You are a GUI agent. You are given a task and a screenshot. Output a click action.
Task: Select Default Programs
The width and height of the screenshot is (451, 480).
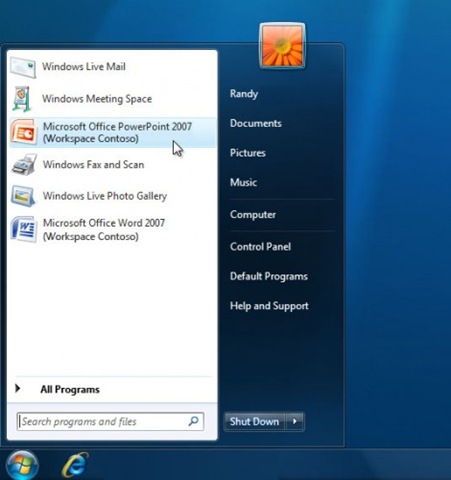(x=269, y=276)
